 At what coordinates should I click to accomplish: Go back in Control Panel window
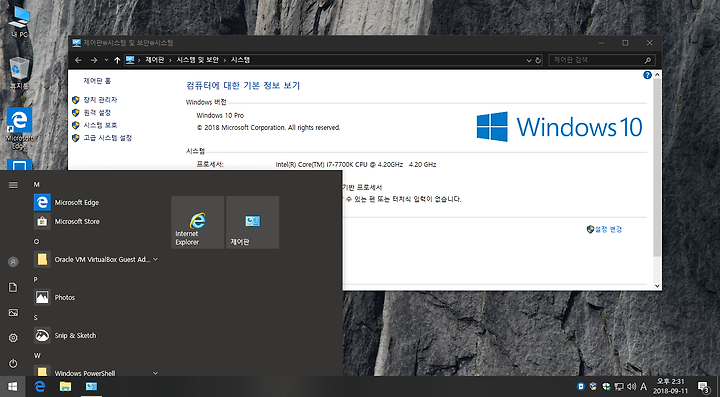(x=78, y=60)
